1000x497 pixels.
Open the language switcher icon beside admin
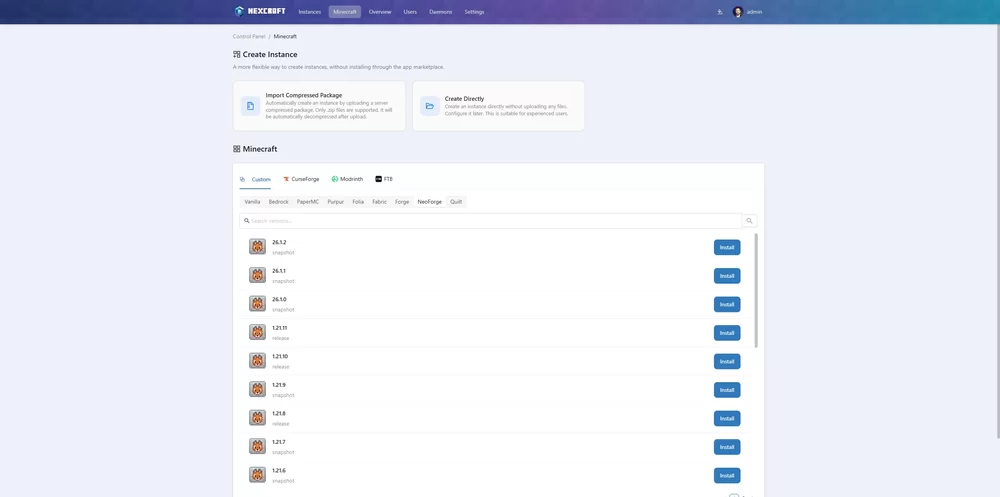720,11
